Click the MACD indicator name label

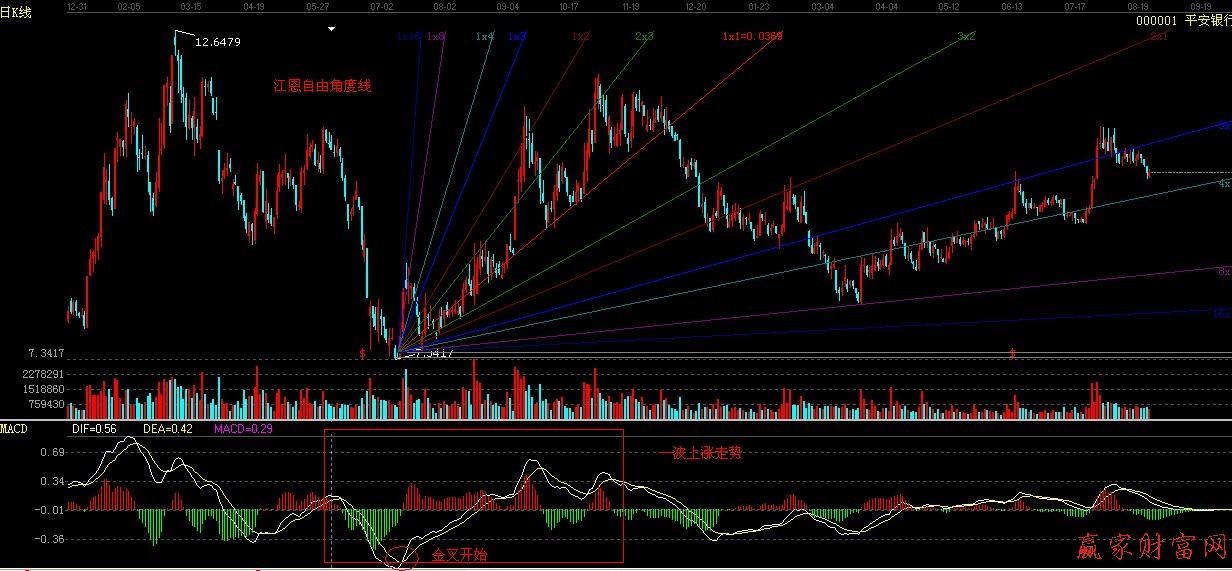(14, 428)
